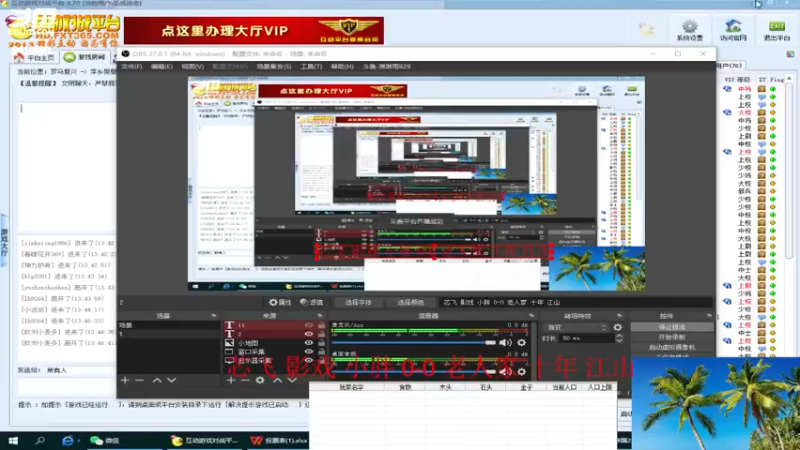Mute the 麦克风/Aux speaker icon
800x450 pixels.
(505, 343)
